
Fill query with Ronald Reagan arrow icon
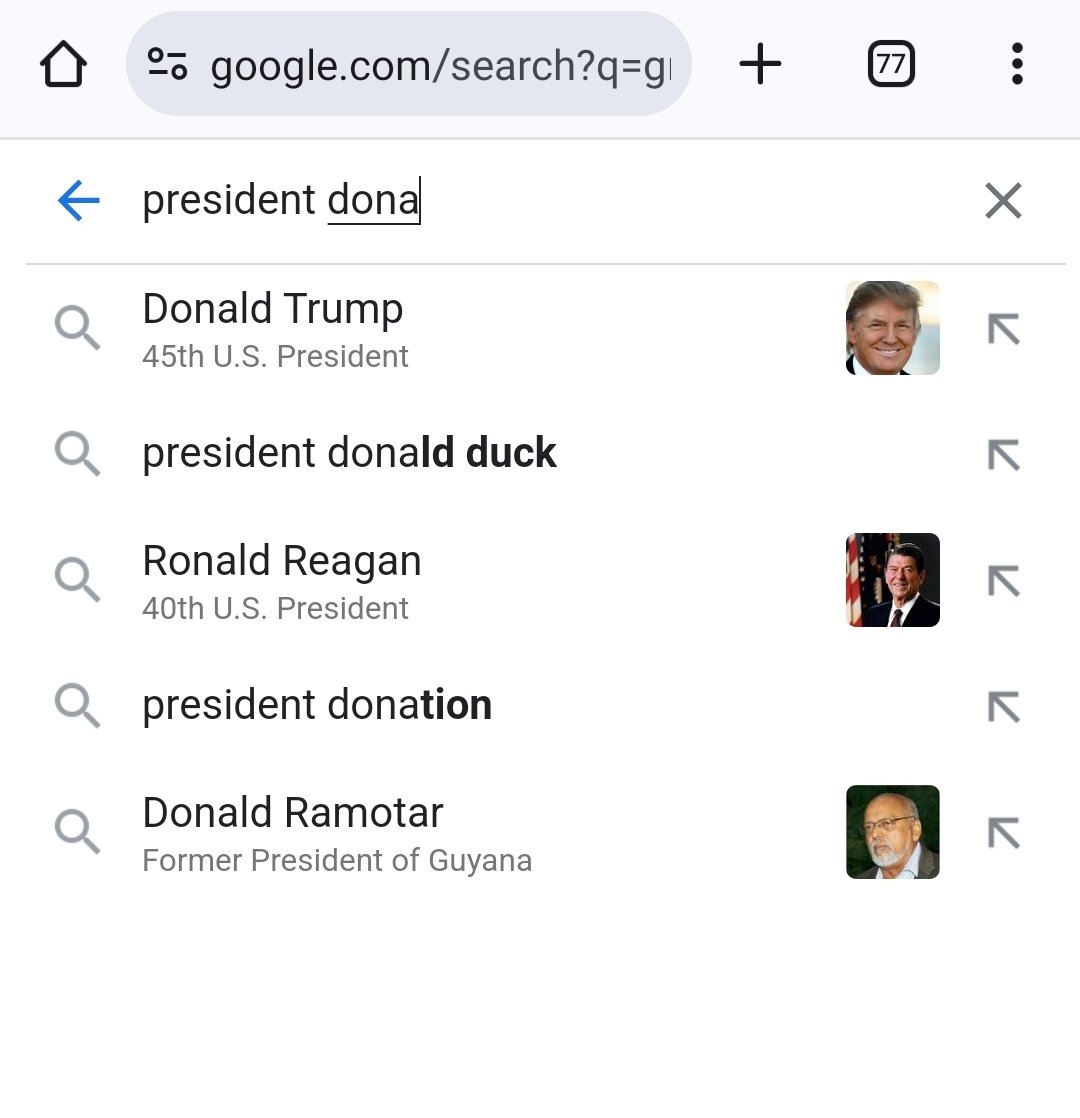tap(1004, 580)
